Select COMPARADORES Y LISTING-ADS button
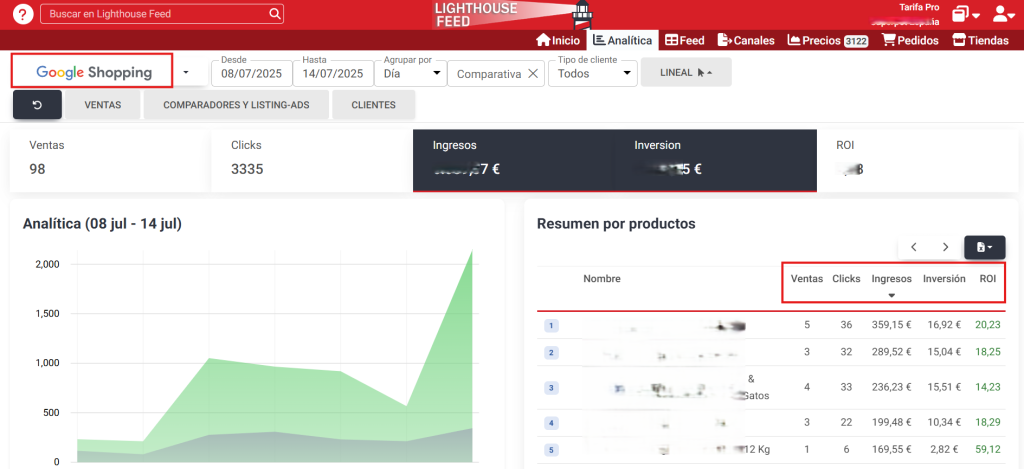This screenshot has height=469, width=1024. [236, 105]
